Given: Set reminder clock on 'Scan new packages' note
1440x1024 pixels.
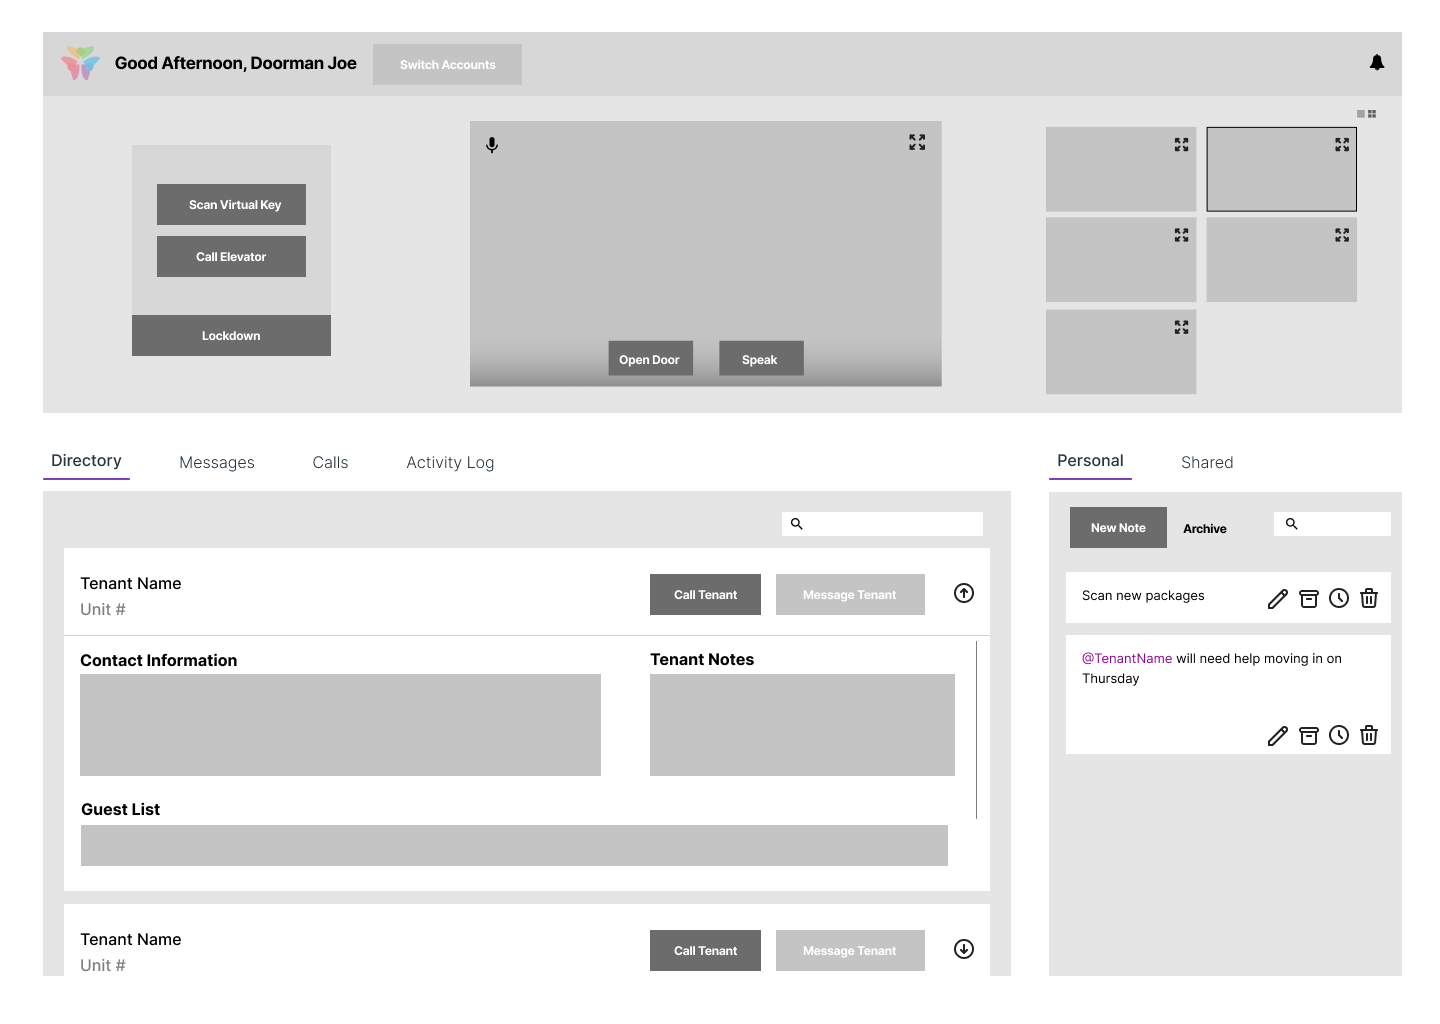Looking at the screenshot, I should (1339, 599).
